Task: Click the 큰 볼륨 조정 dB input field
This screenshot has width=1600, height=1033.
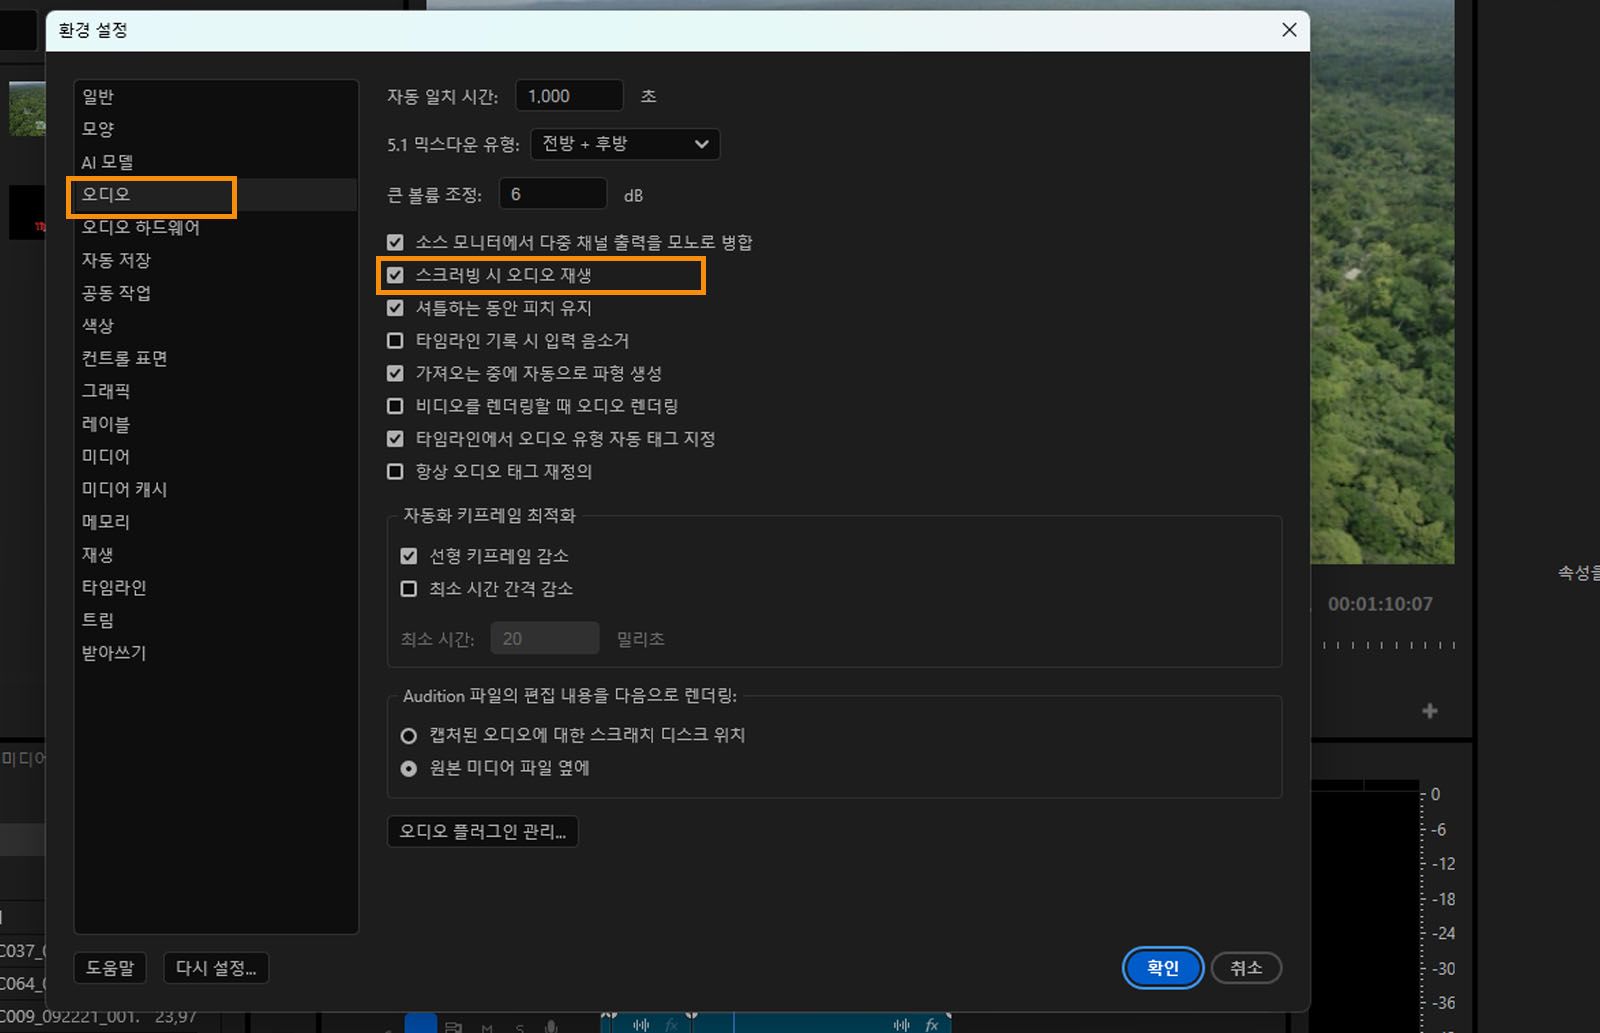Action: [x=552, y=193]
